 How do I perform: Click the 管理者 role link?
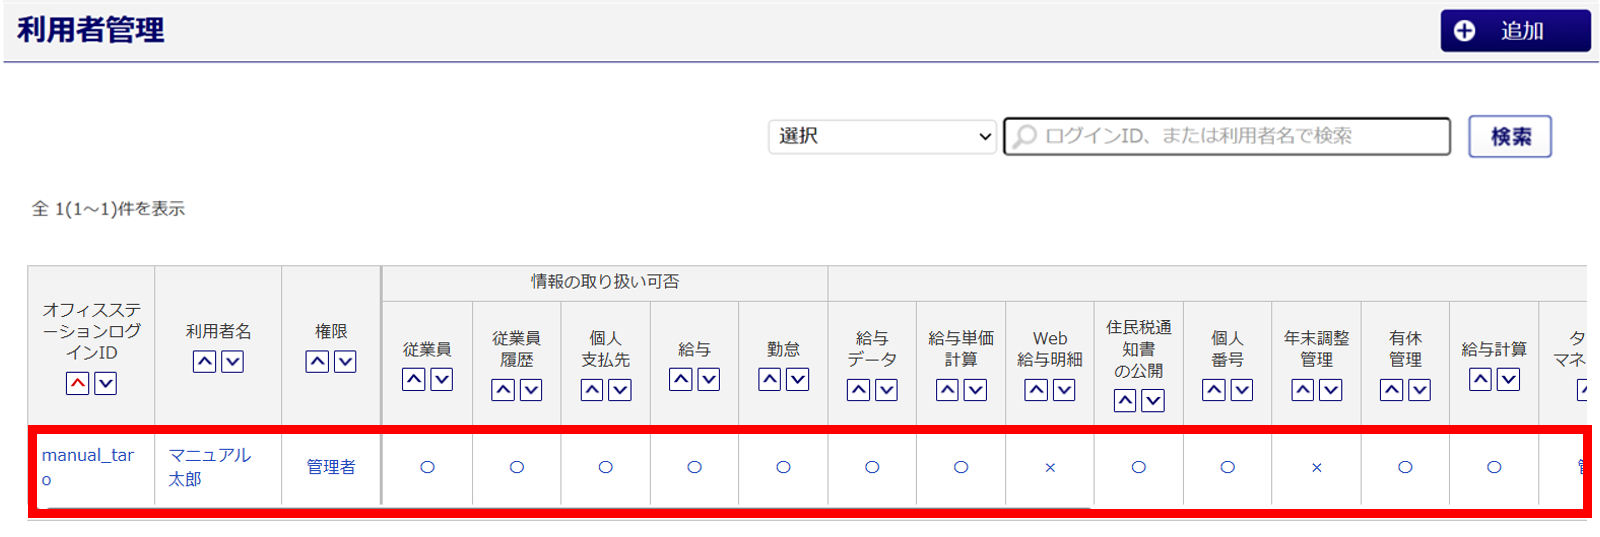tap(331, 467)
